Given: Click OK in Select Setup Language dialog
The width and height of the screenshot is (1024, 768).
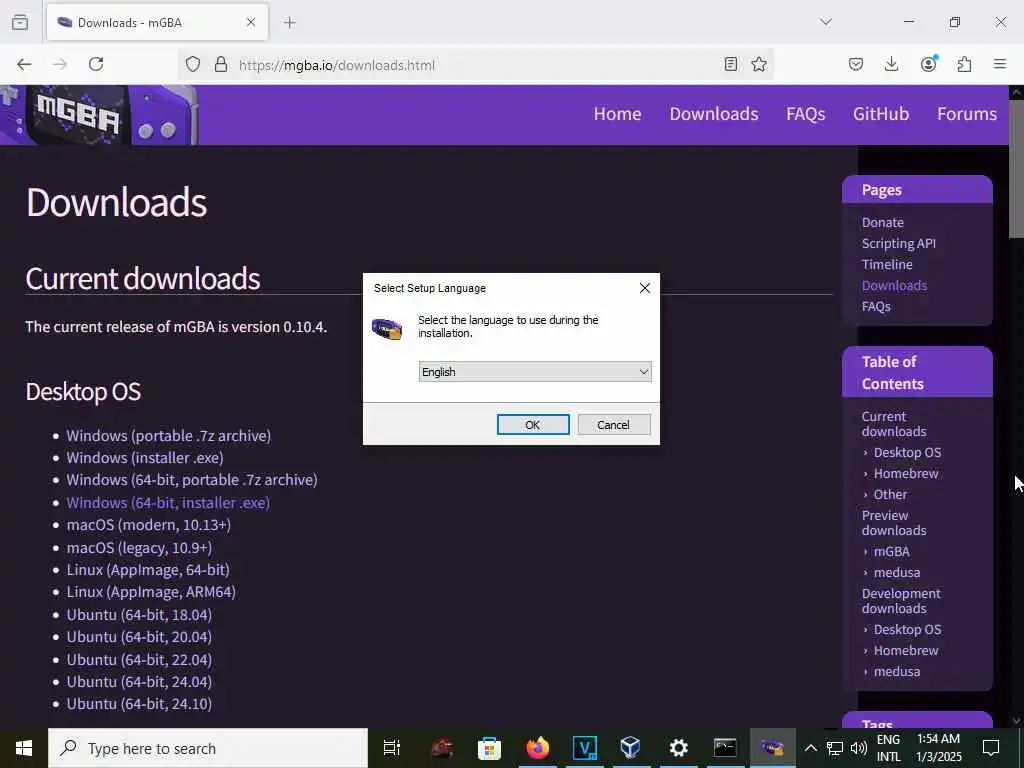Looking at the screenshot, I should [533, 424].
